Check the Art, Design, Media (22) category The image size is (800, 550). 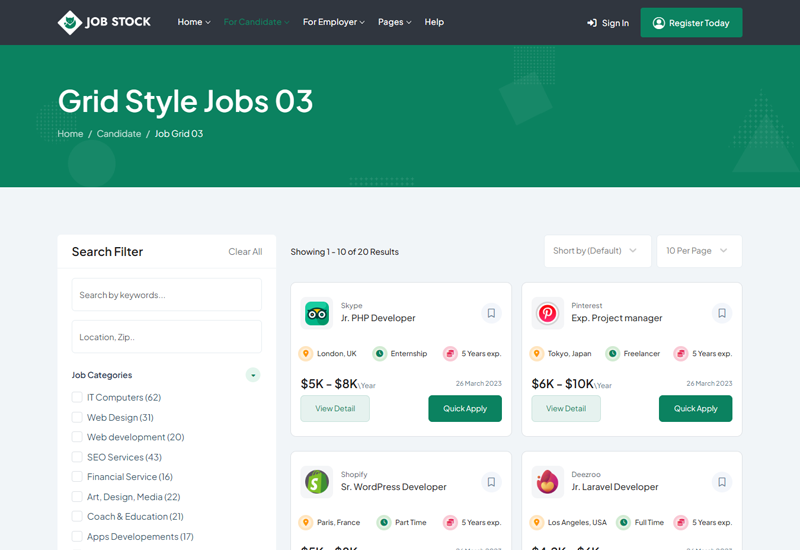point(77,496)
